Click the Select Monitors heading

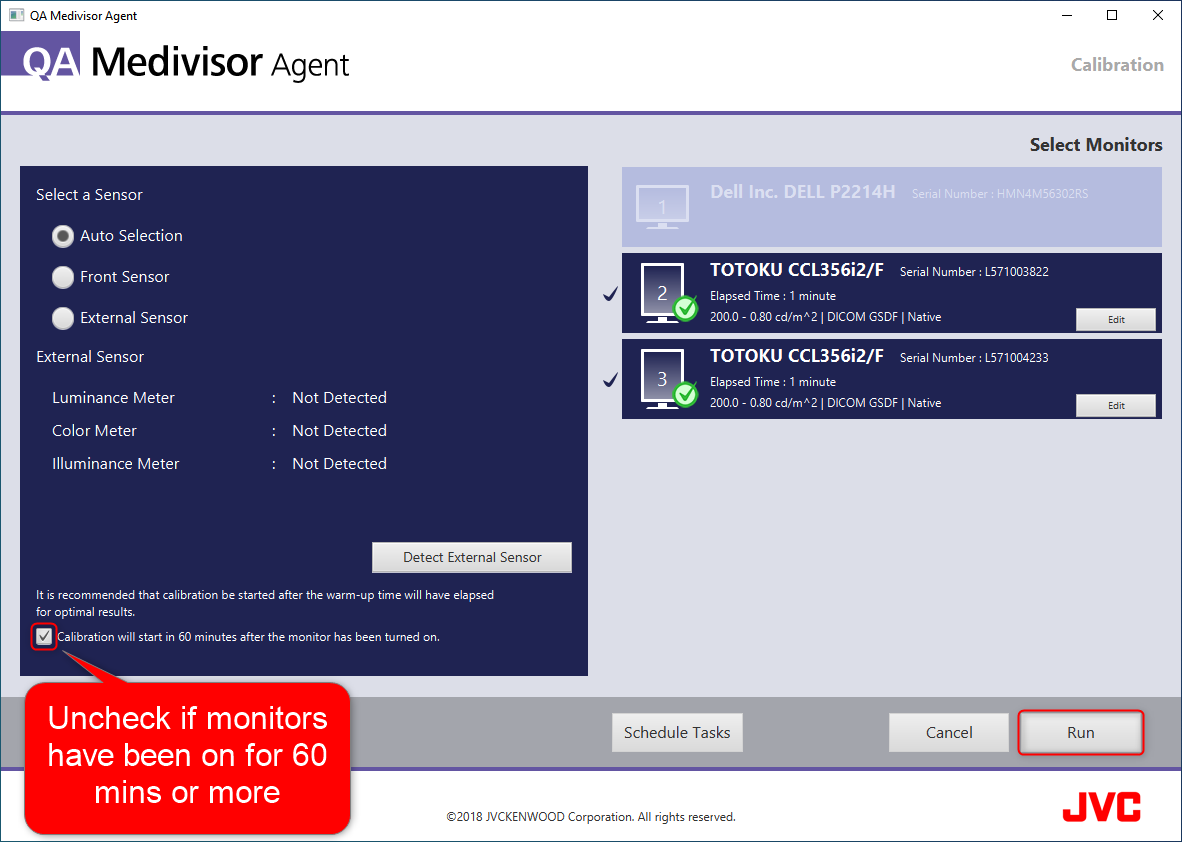1096,145
